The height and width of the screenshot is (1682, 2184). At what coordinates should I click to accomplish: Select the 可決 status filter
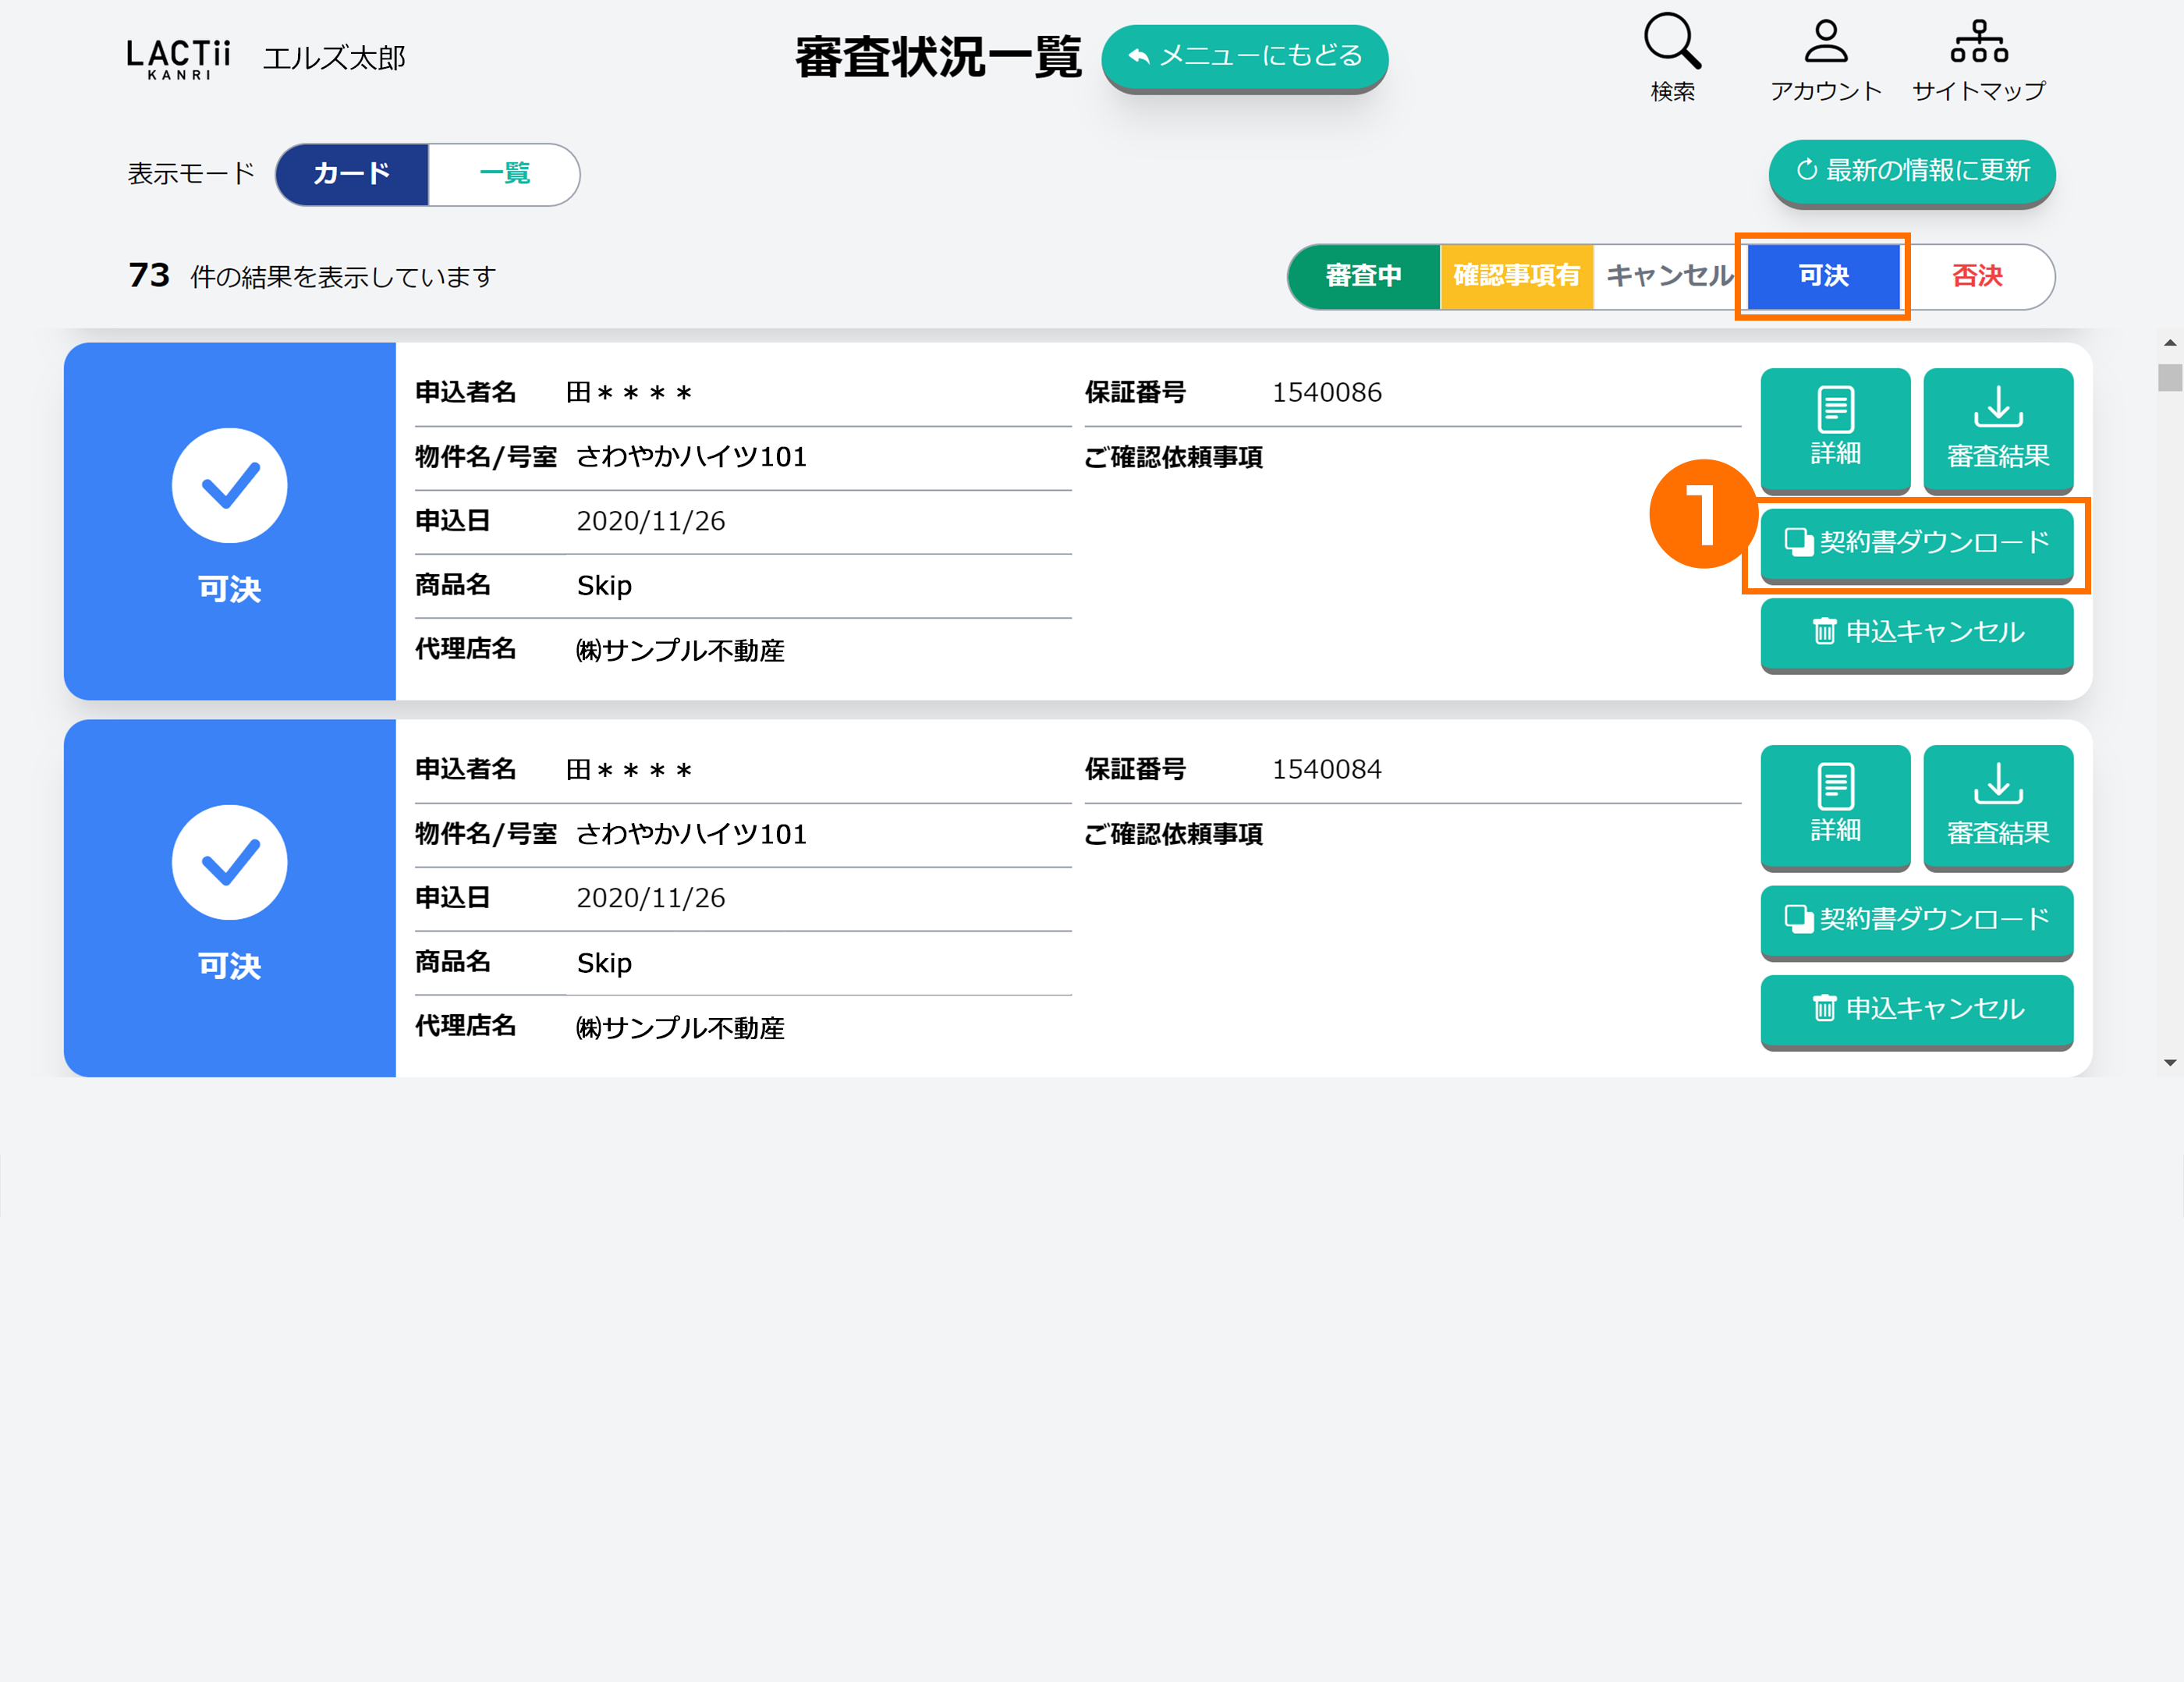click(1823, 276)
